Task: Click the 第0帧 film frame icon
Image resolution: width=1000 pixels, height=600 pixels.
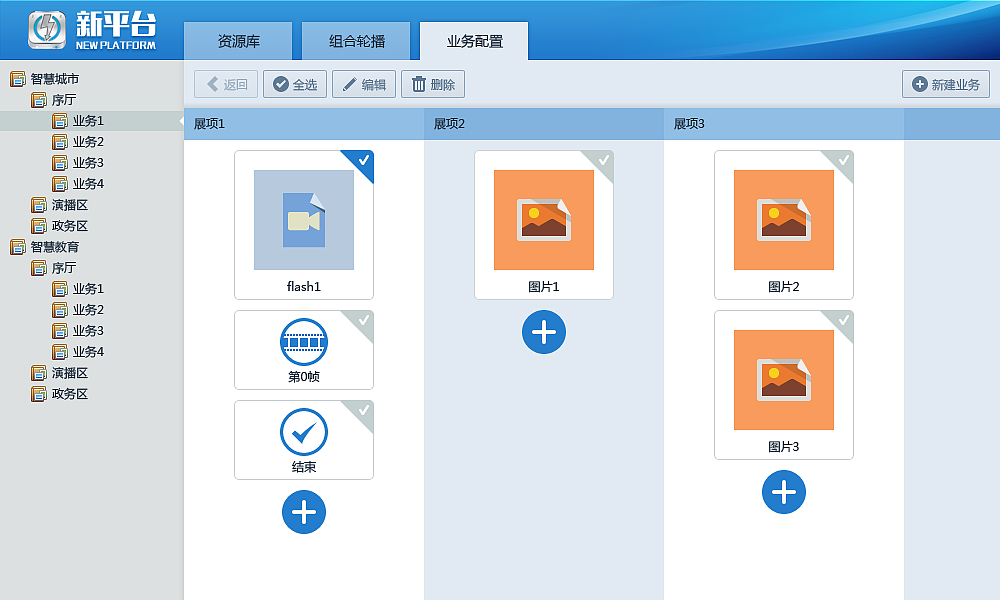Action: (304, 340)
